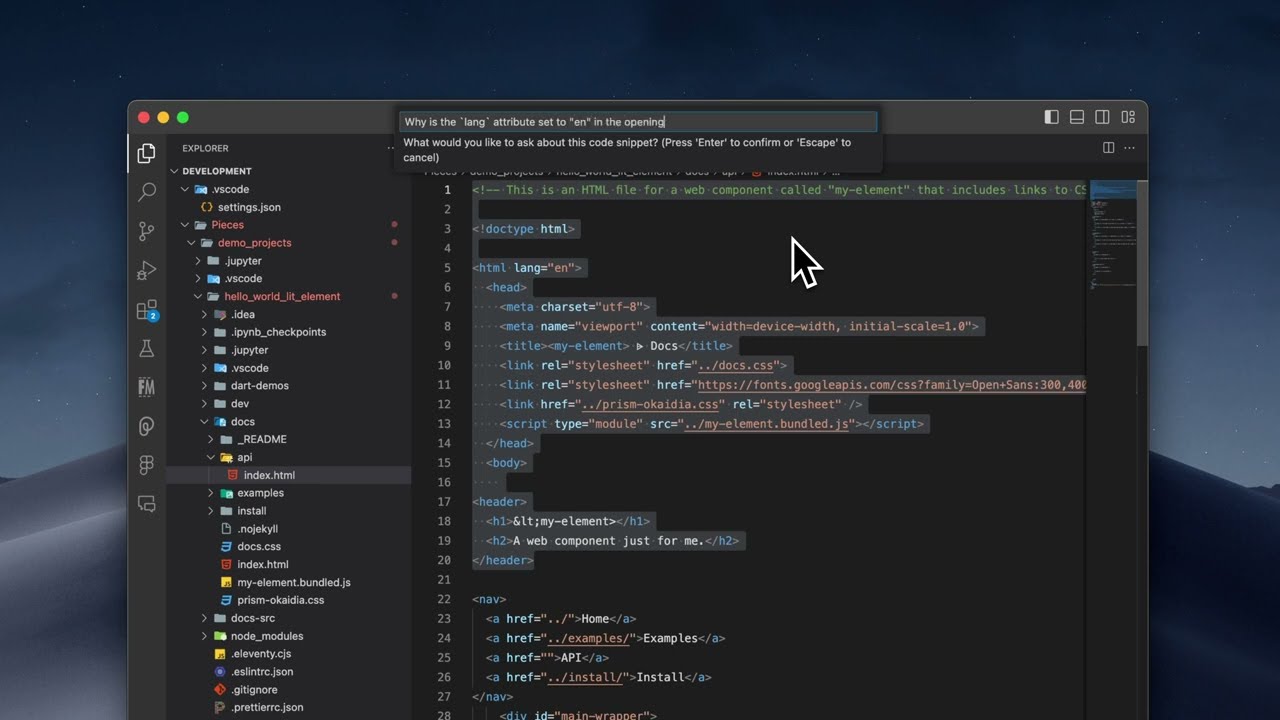Open the chat bubbles icon in activity bar

(x=147, y=504)
